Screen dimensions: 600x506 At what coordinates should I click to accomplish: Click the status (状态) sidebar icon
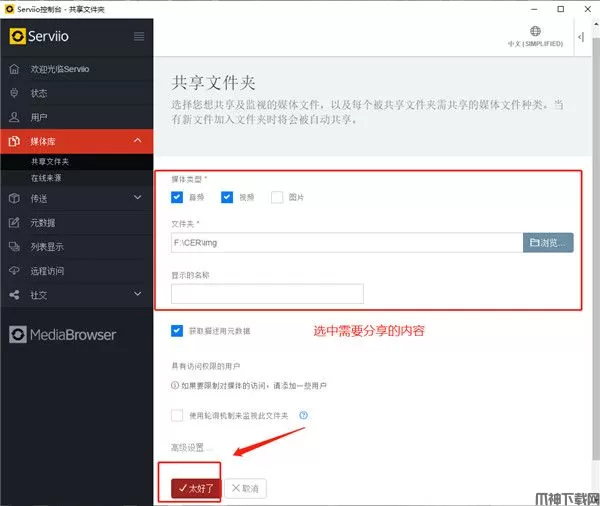(14, 93)
